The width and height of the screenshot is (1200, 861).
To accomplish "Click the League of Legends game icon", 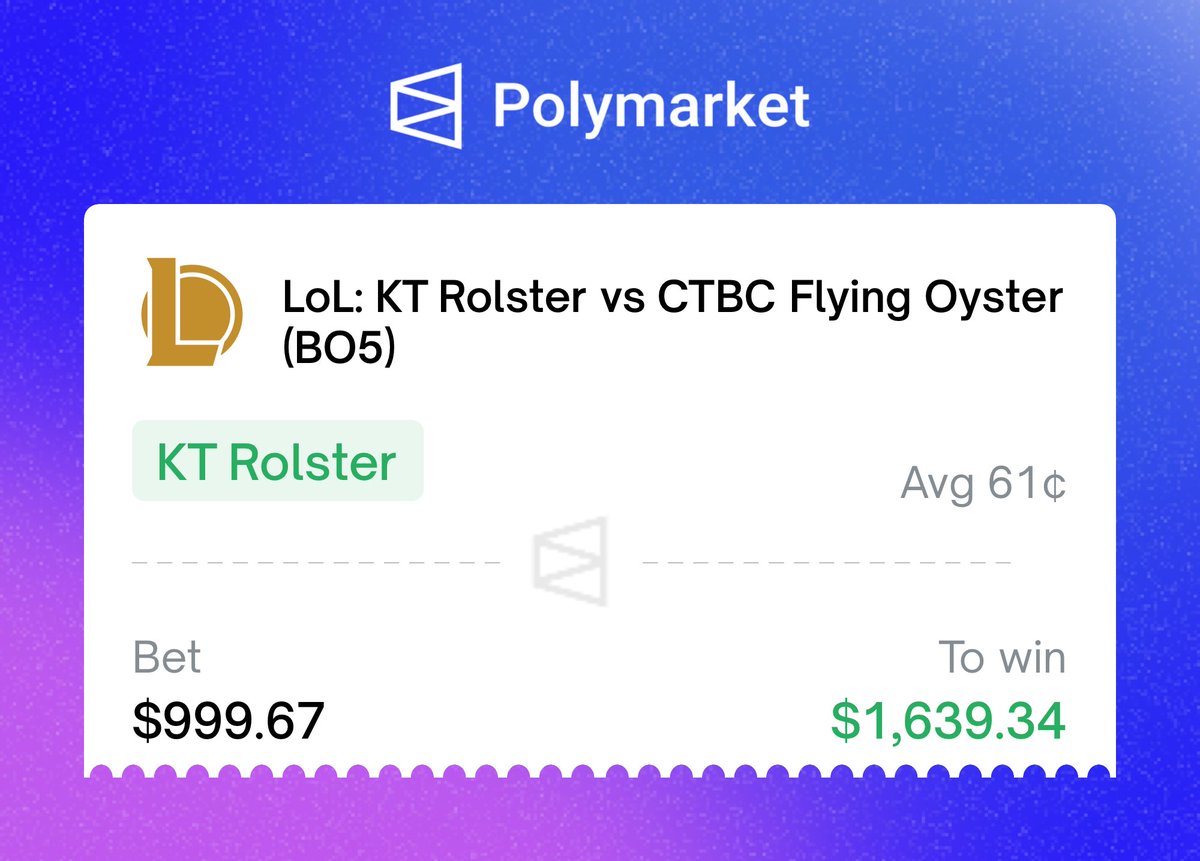I will click(190, 312).
